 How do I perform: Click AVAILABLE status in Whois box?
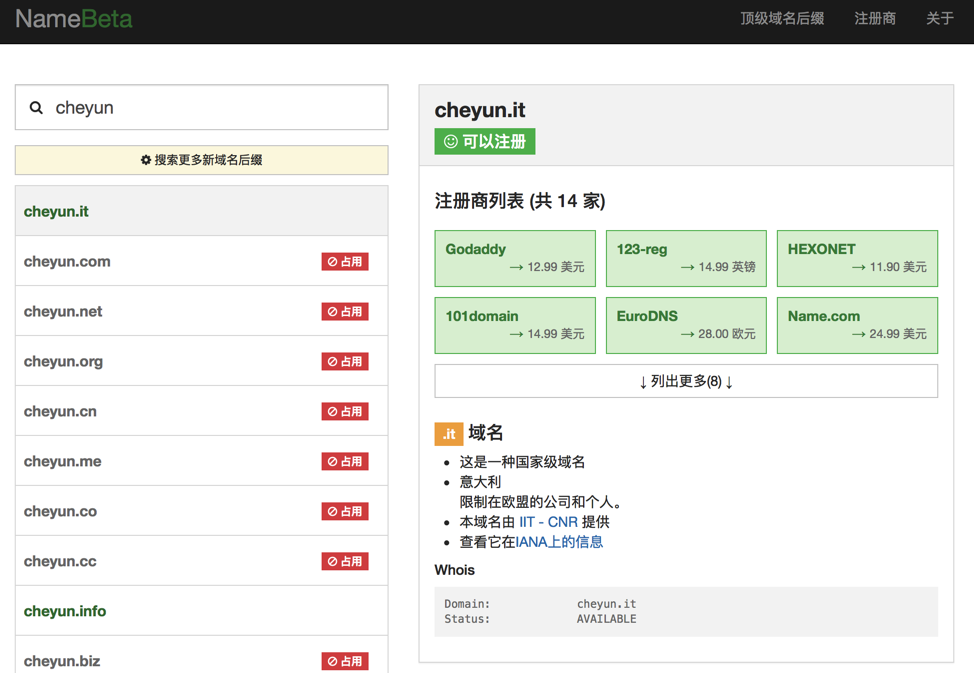(606, 619)
